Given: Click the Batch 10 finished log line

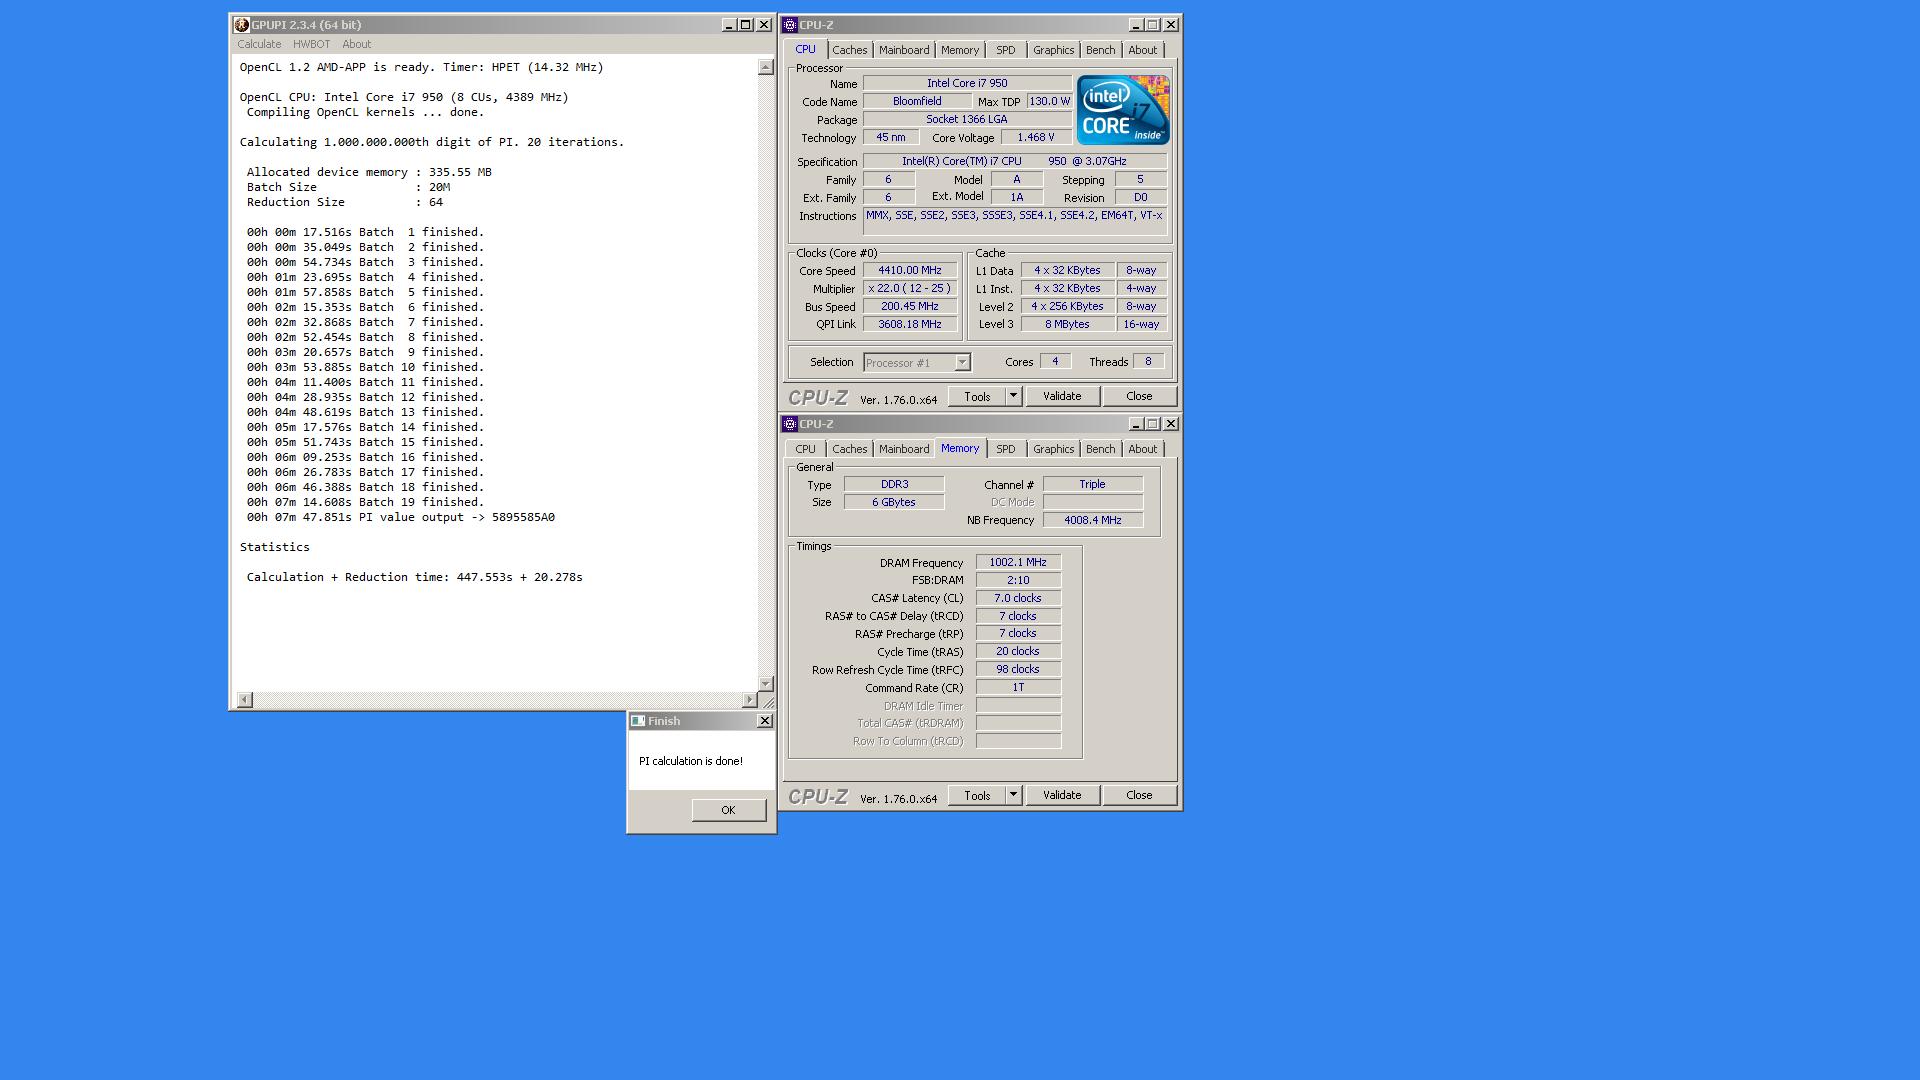Looking at the screenshot, I should pos(365,367).
